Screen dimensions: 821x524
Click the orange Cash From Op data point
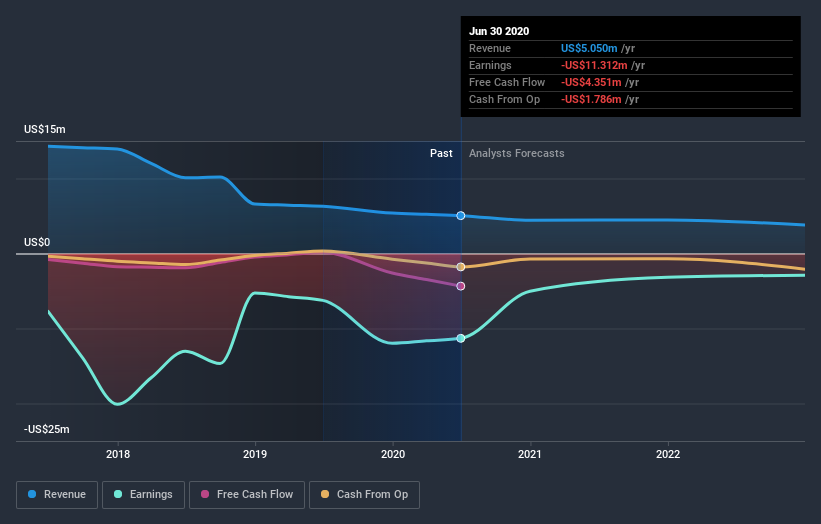tap(461, 267)
